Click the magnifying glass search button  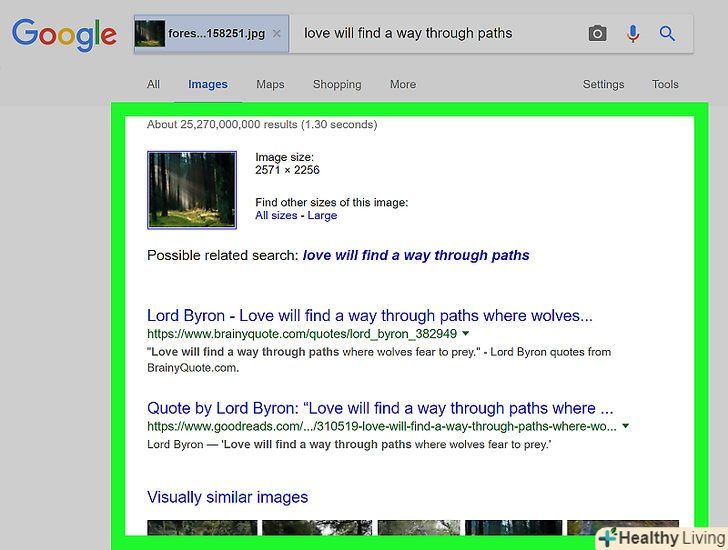pyautogui.click(x=667, y=33)
